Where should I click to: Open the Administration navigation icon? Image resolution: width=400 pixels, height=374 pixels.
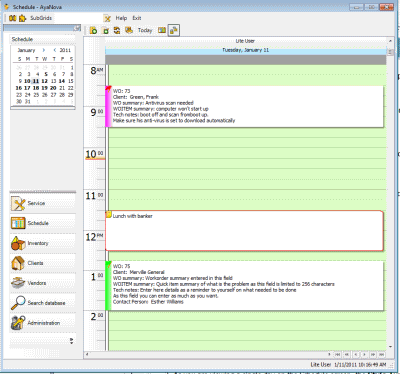tap(18, 323)
